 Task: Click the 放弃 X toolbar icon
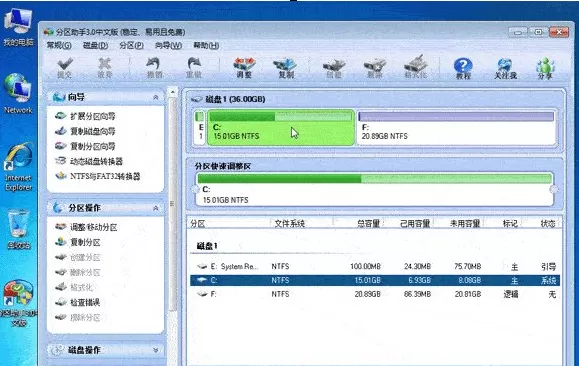[105, 68]
